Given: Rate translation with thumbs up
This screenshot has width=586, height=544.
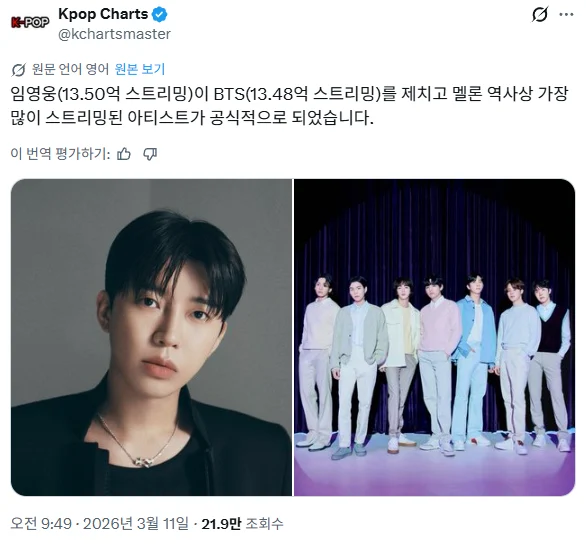Looking at the screenshot, I should coord(124,154).
